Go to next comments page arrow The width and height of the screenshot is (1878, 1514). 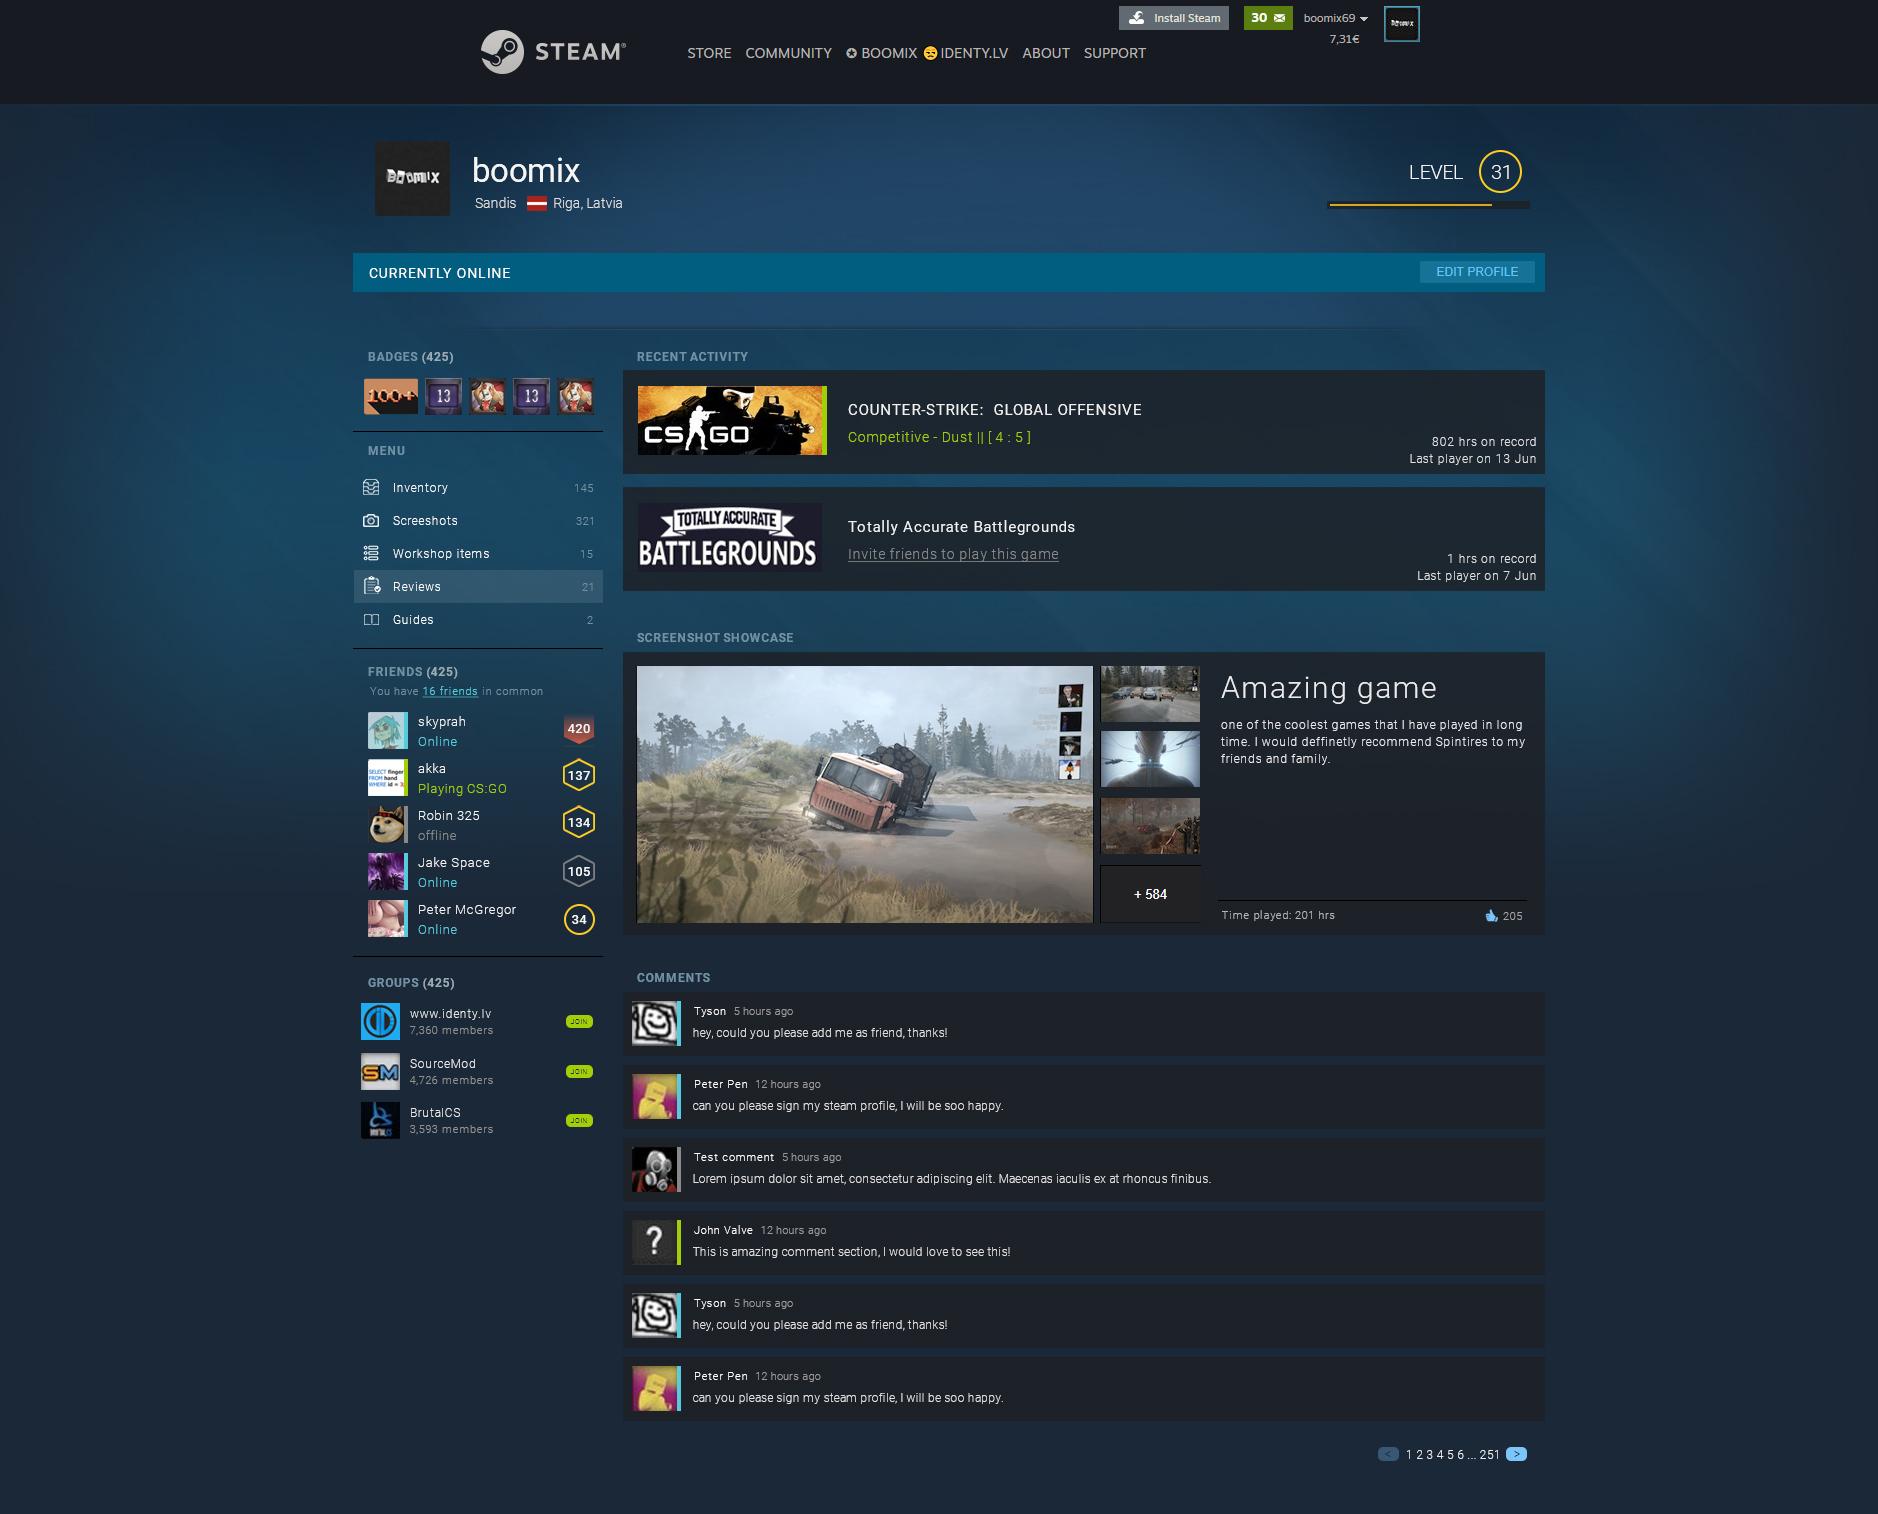click(x=1516, y=1454)
